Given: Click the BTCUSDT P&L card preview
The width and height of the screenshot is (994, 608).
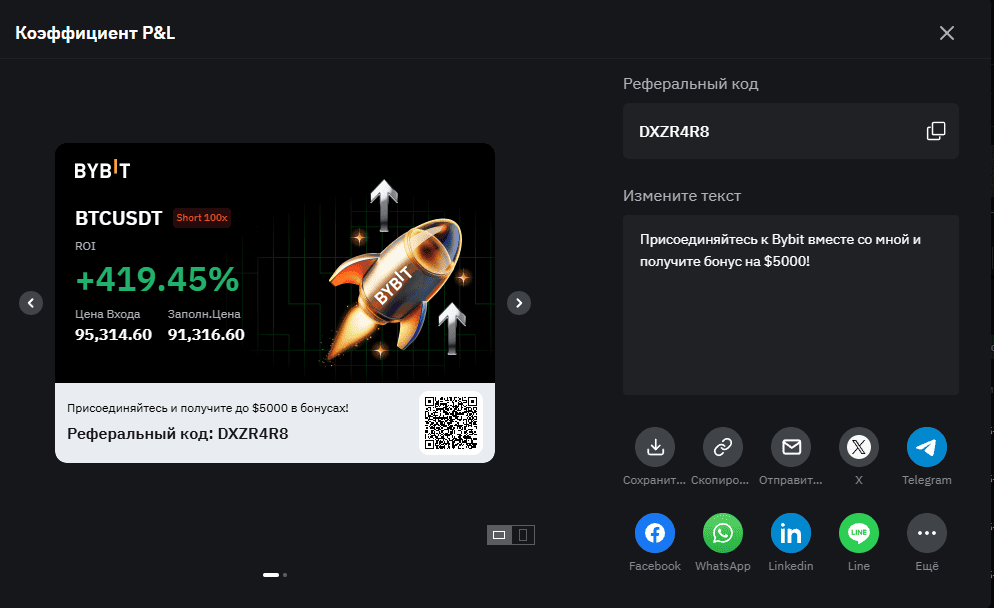Looking at the screenshot, I should pos(275,302).
